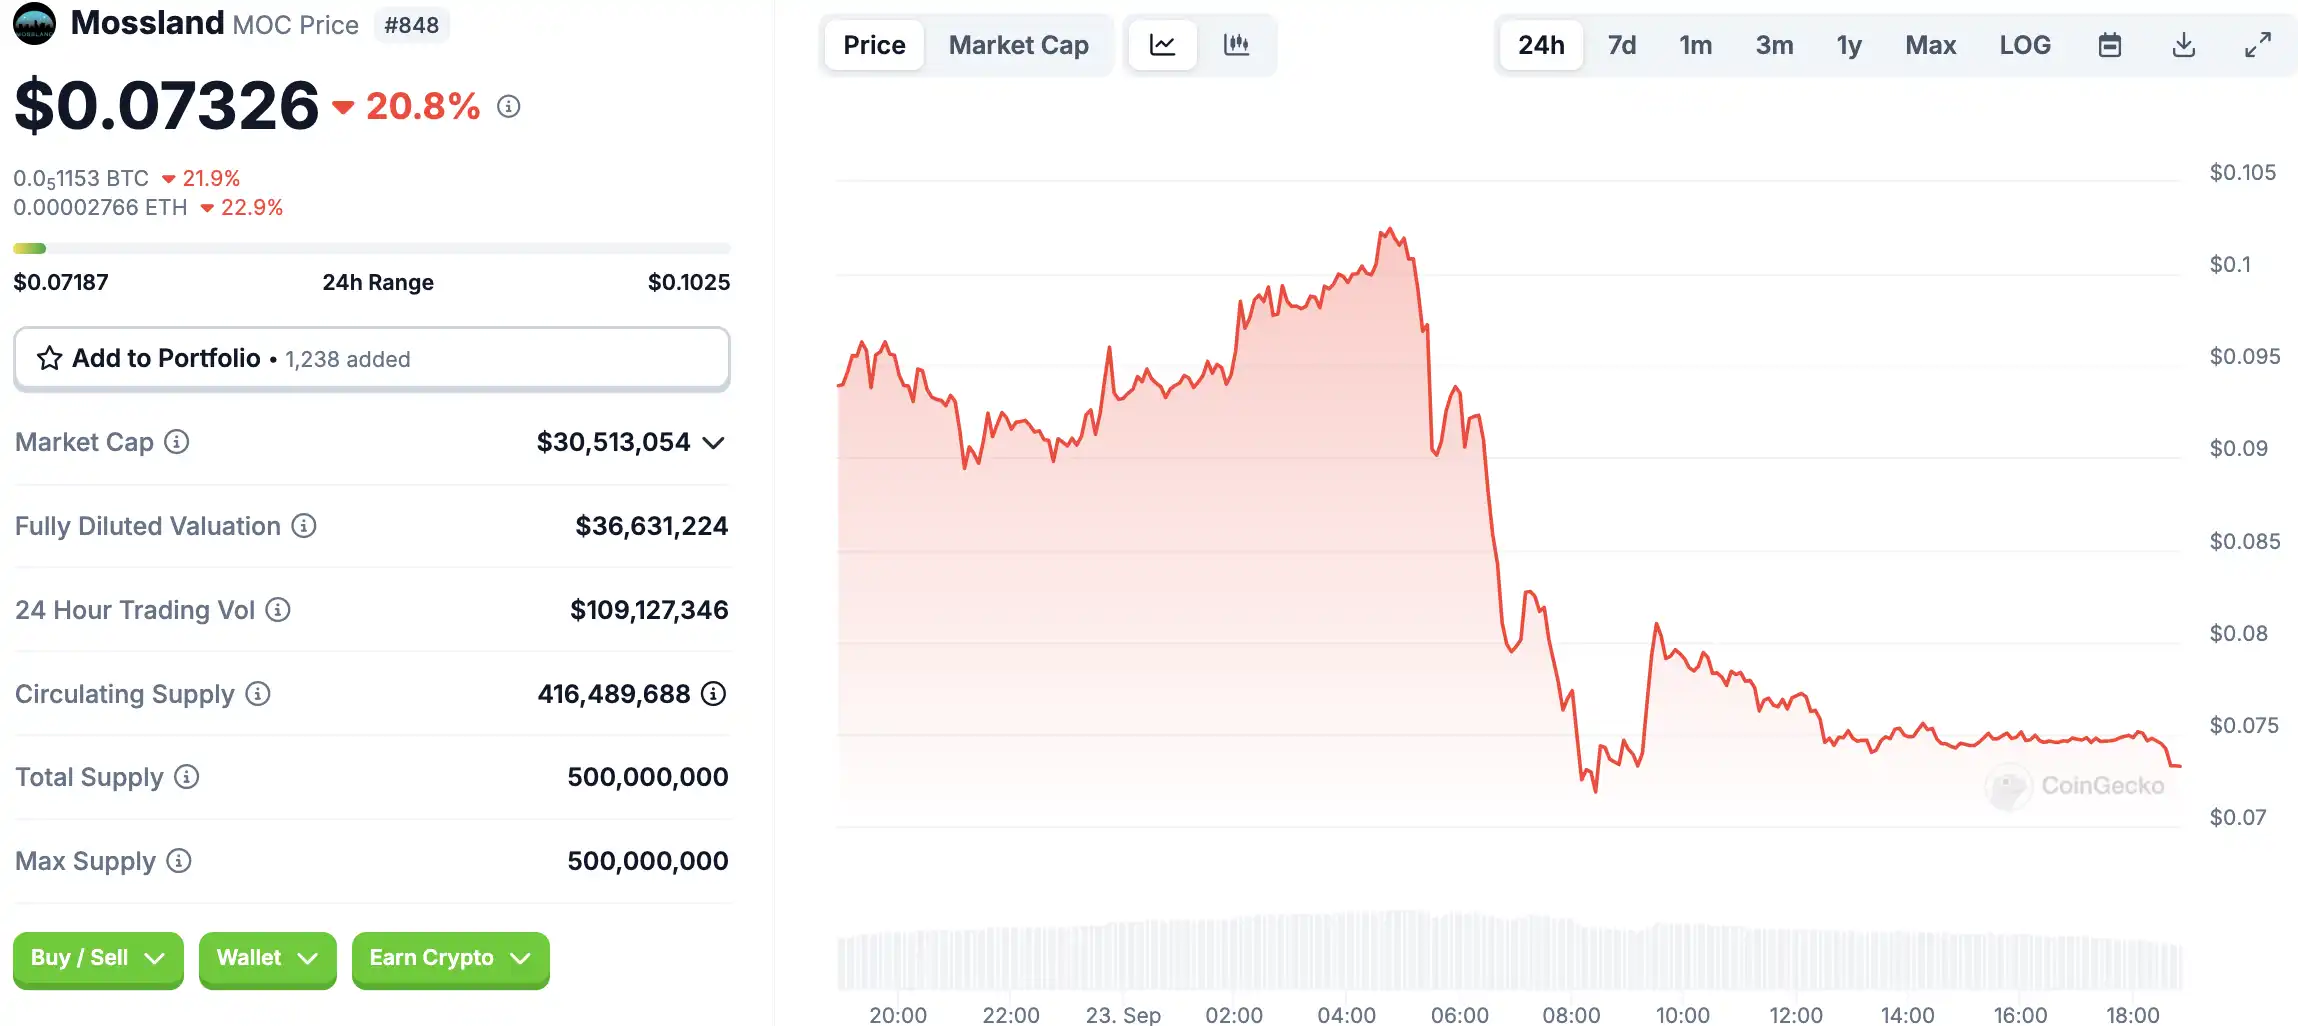Viewport: 2298px width, 1026px height.
Task: Download chart data icon
Action: click(2184, 45)
